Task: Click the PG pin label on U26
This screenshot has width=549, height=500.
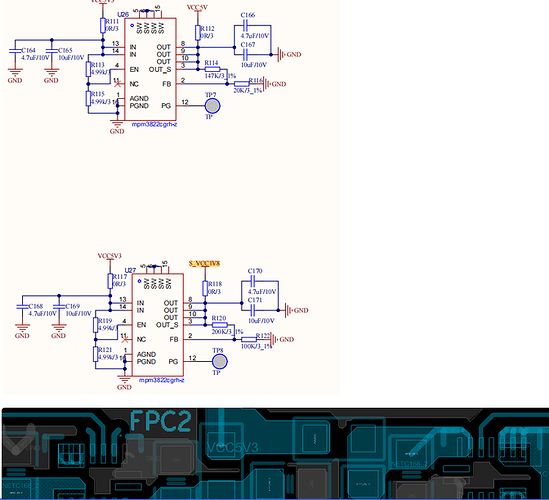Action: coord(166,106)
